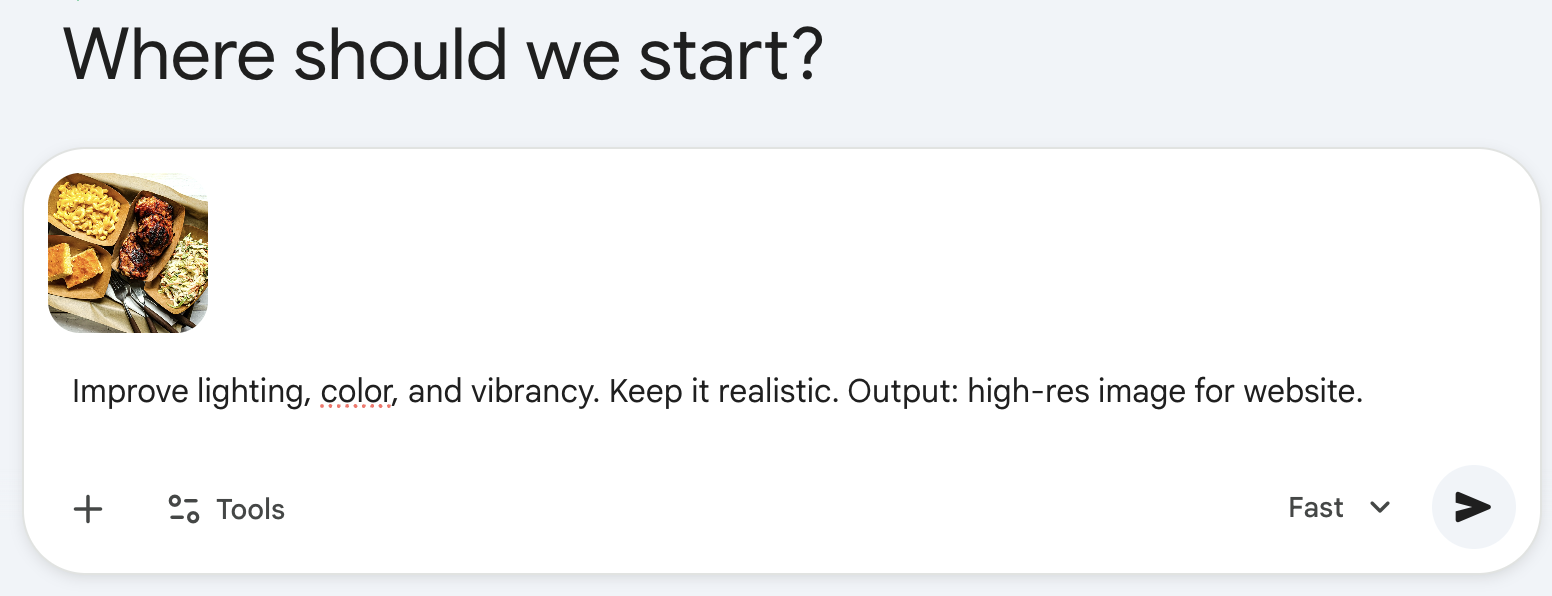Image resolution: width=1552 pixels, height=596 pixels.
Task: Click the plus icon to add files
Action: [x=88, y=509]
